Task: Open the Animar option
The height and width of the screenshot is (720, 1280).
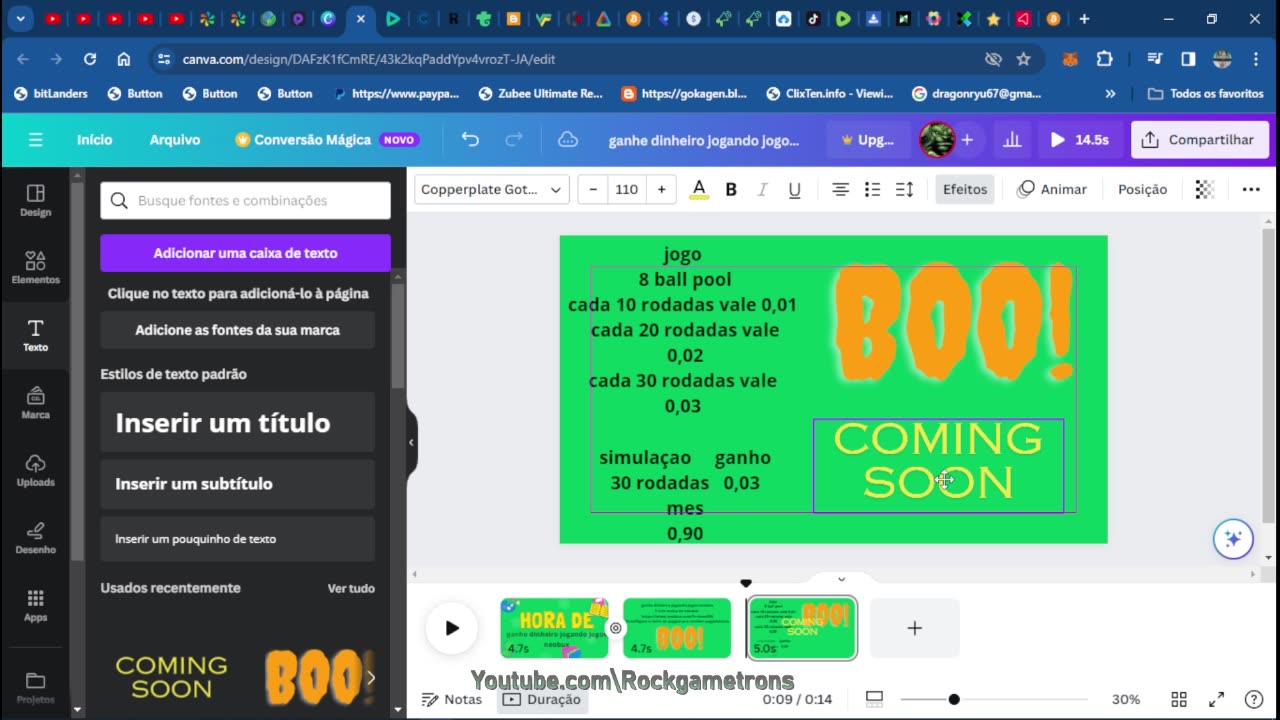Action: click(x=1051, y=189)
